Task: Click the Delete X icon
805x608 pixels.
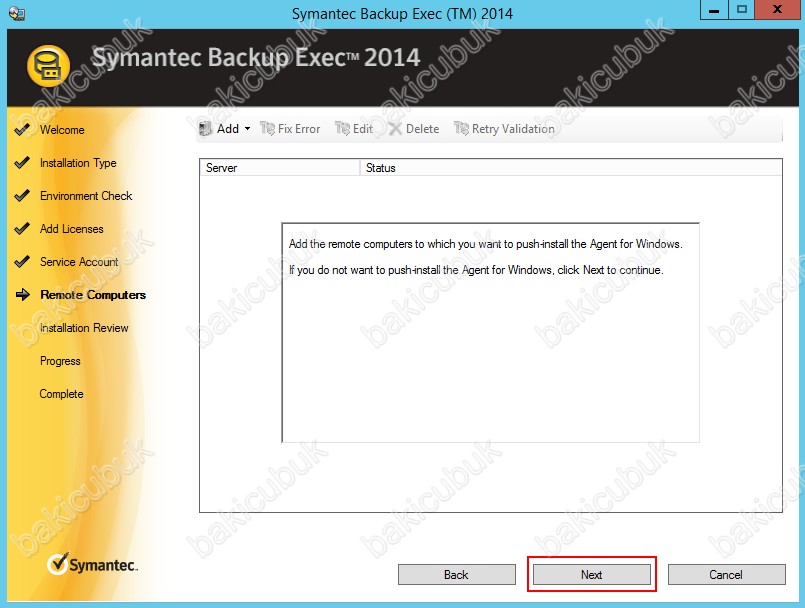Action: coord(395,128)
